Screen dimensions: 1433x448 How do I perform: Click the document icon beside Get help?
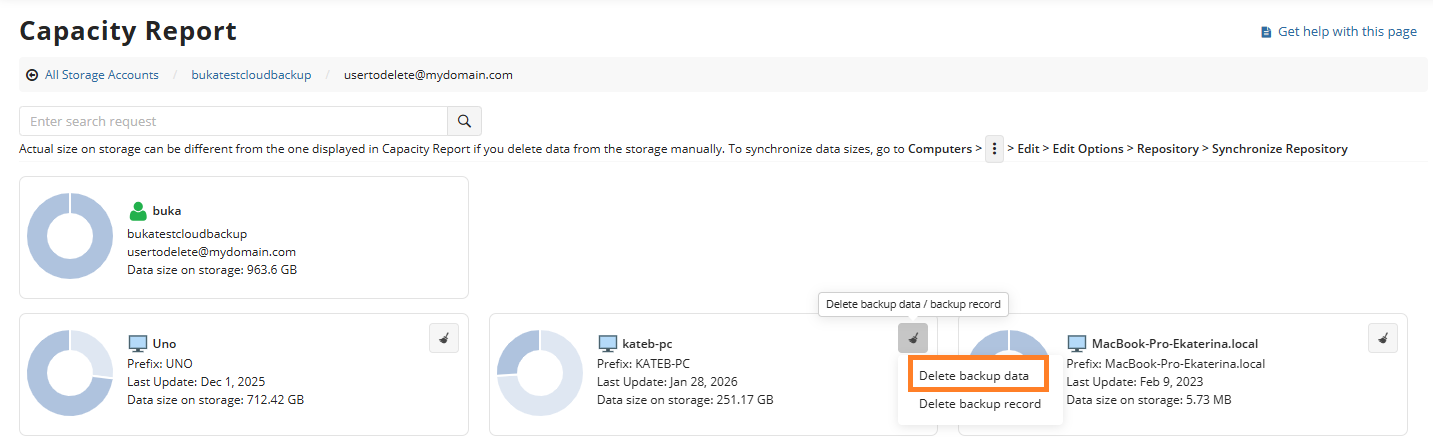click(x=1266, y=32)
